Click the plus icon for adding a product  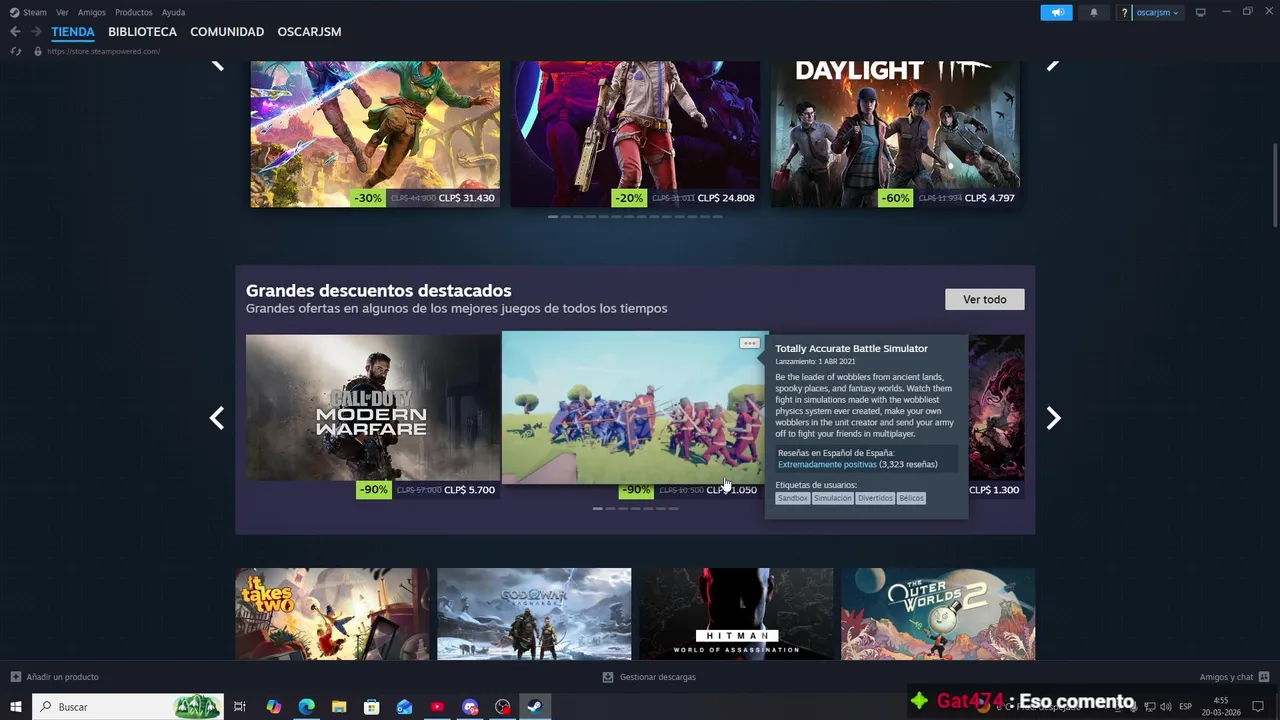[x=15, y=677]
